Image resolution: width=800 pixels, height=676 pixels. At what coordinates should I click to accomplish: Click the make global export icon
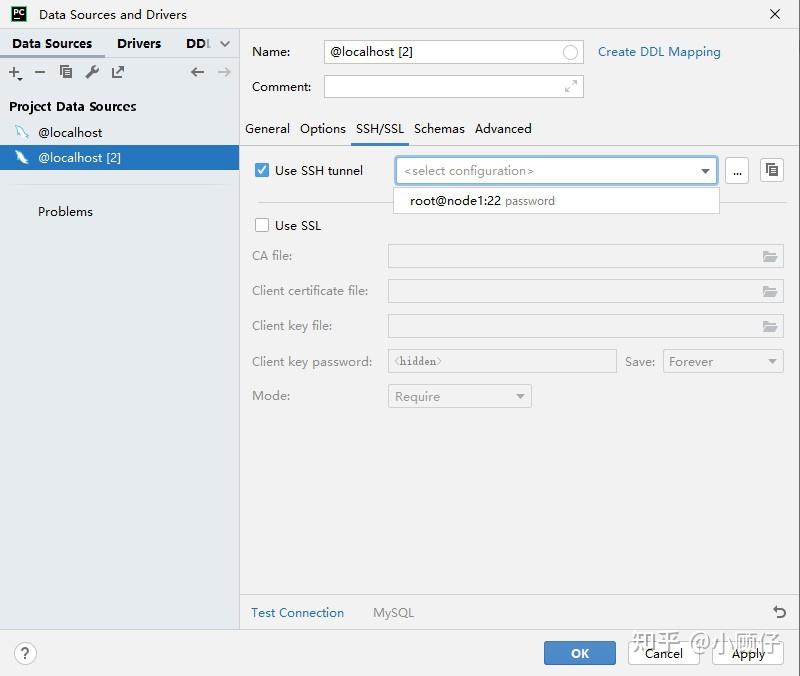pyautogui.click(x=118, y=72)
